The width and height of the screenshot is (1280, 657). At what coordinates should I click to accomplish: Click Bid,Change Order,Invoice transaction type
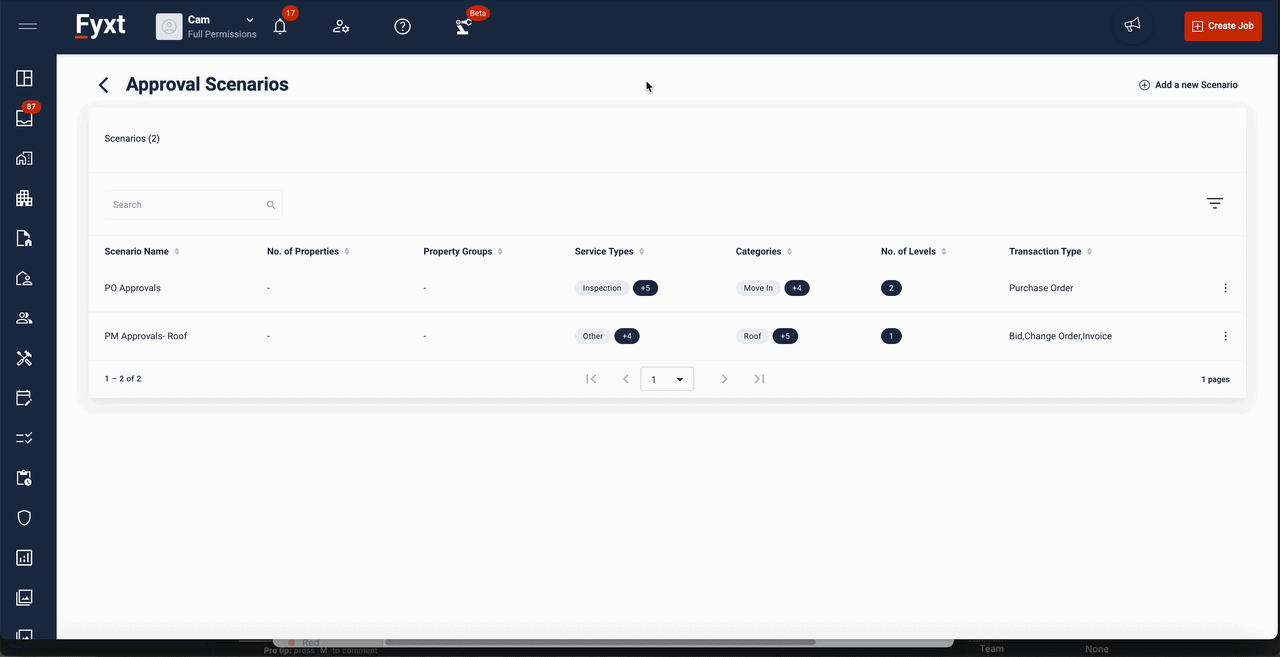tap(1060, 336)
